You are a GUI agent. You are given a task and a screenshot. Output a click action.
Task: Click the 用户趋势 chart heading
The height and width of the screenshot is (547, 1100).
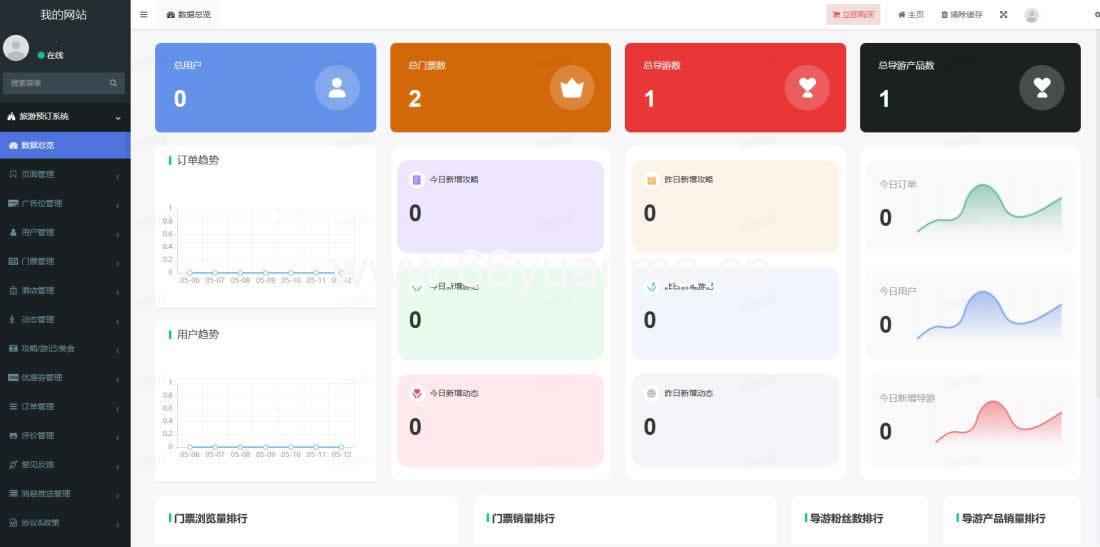(x=198, y=335)
